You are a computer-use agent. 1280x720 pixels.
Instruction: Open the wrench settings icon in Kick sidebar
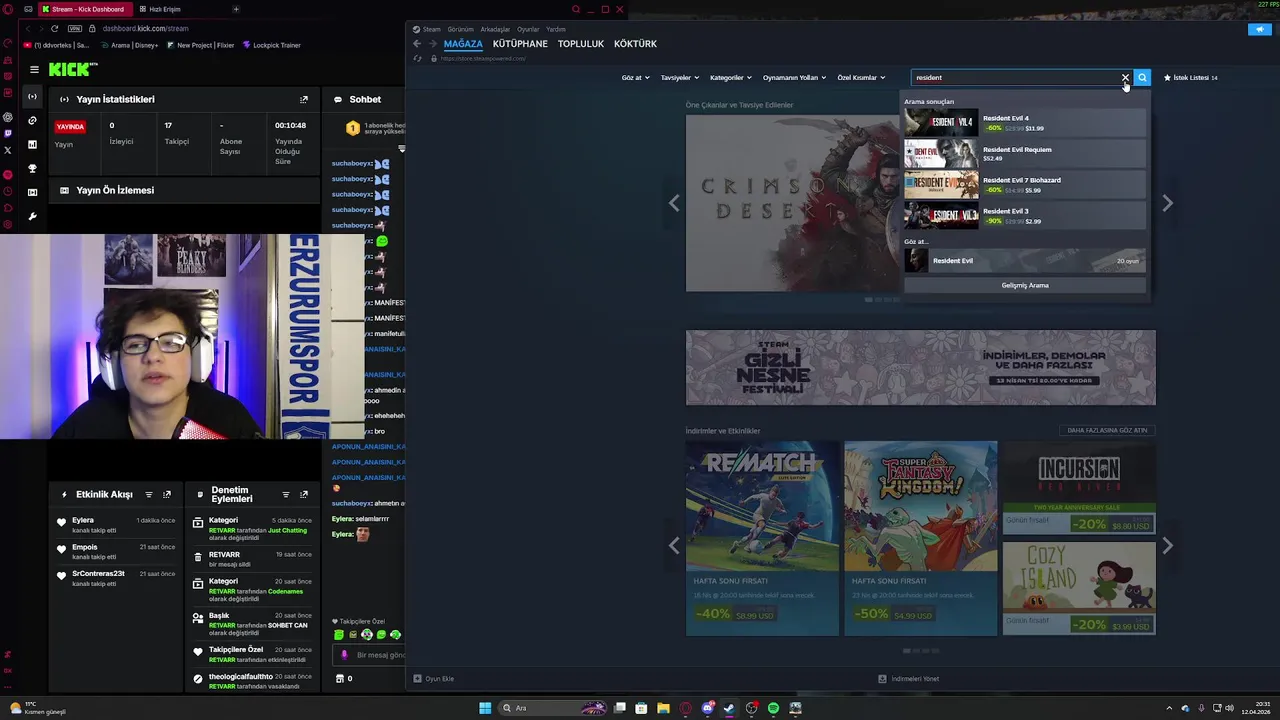tap(32, 217)
